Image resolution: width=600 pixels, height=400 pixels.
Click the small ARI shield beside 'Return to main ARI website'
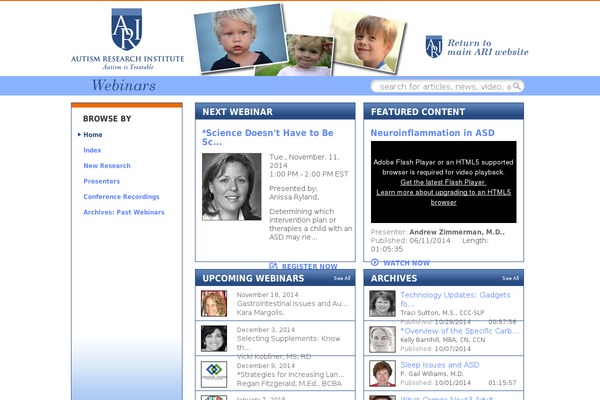[x=434, y=47]
